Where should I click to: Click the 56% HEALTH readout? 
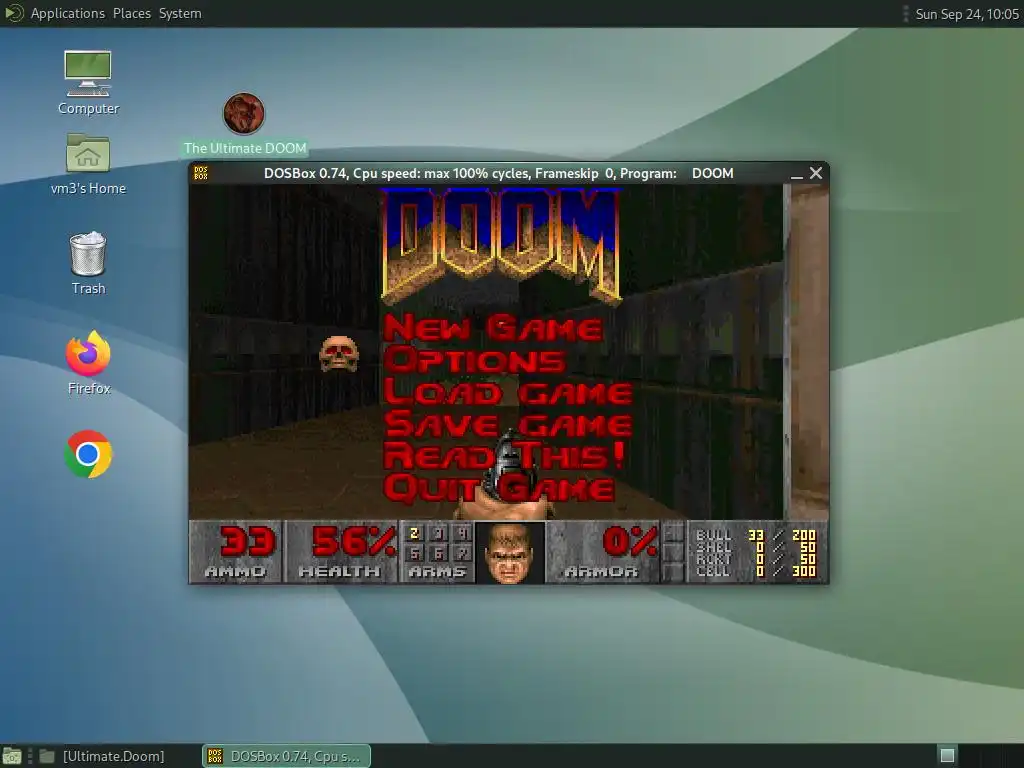341,552
